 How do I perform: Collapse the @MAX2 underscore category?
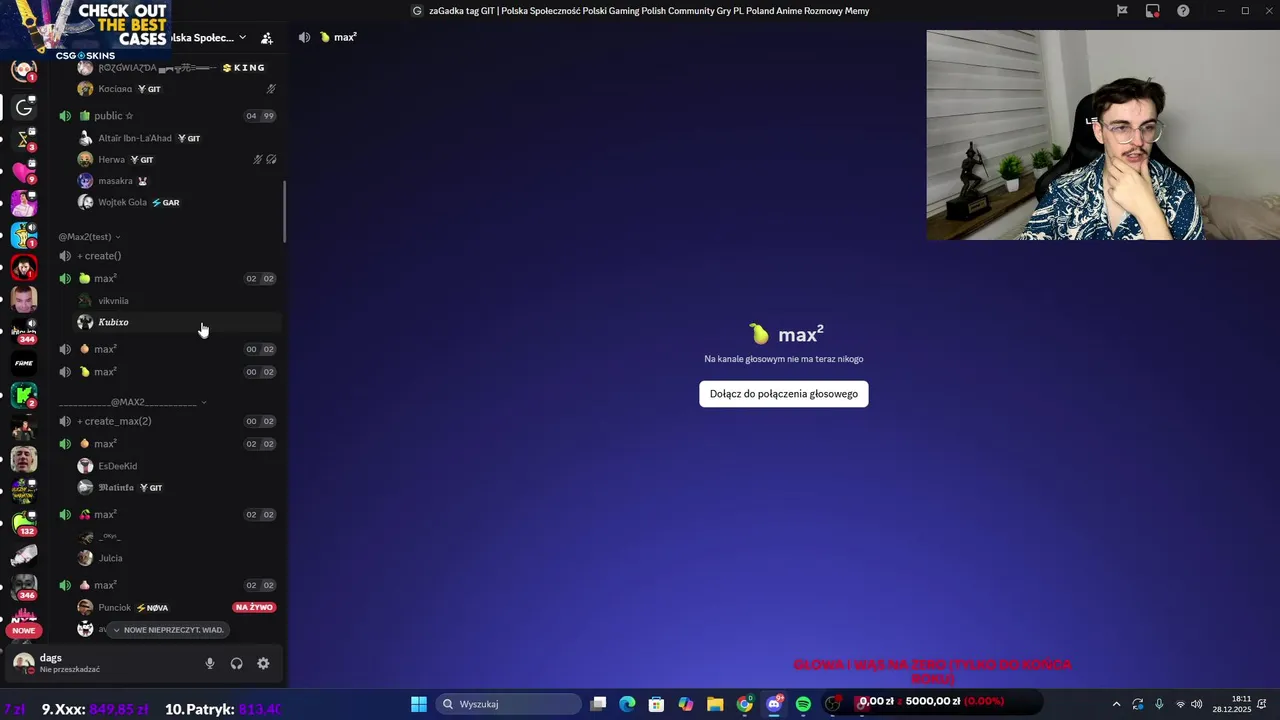coord(133,402)
